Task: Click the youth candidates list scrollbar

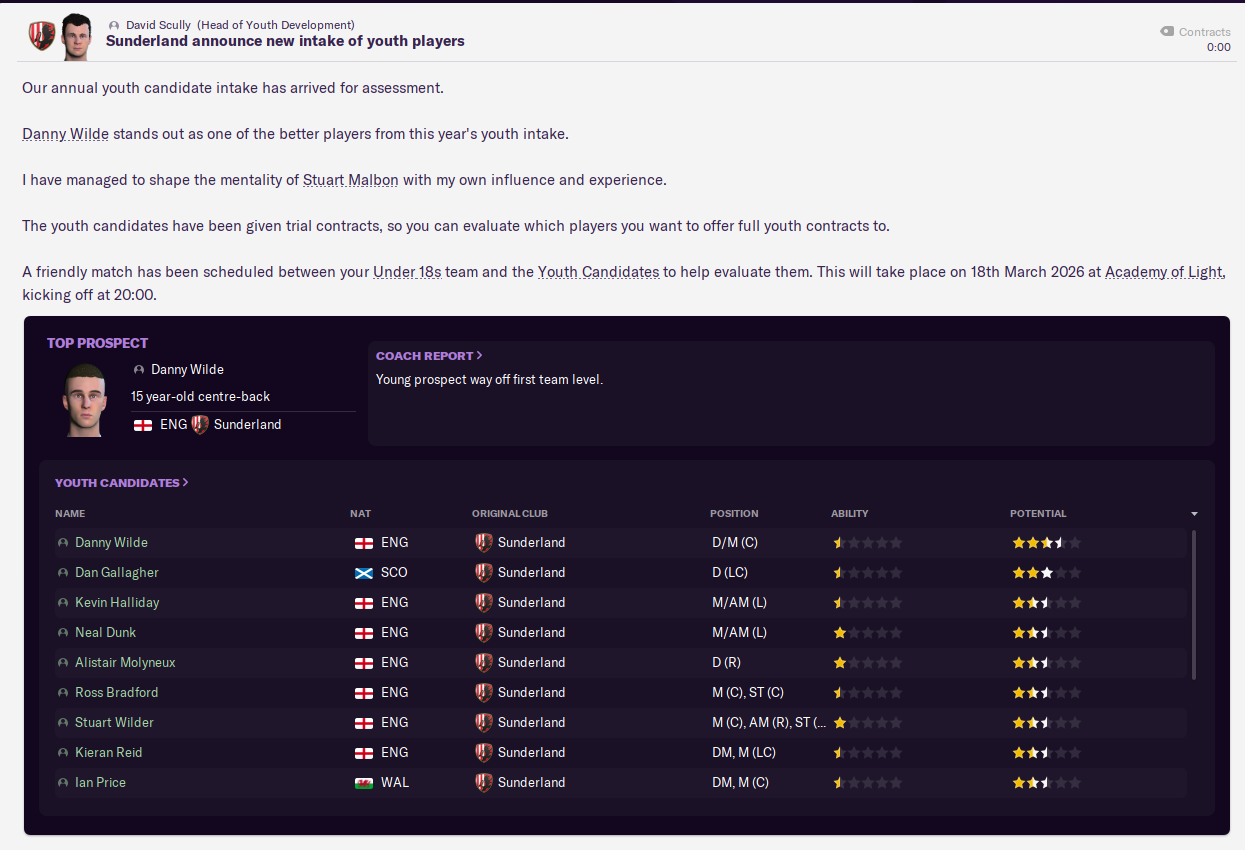Action: (1194, 605)
